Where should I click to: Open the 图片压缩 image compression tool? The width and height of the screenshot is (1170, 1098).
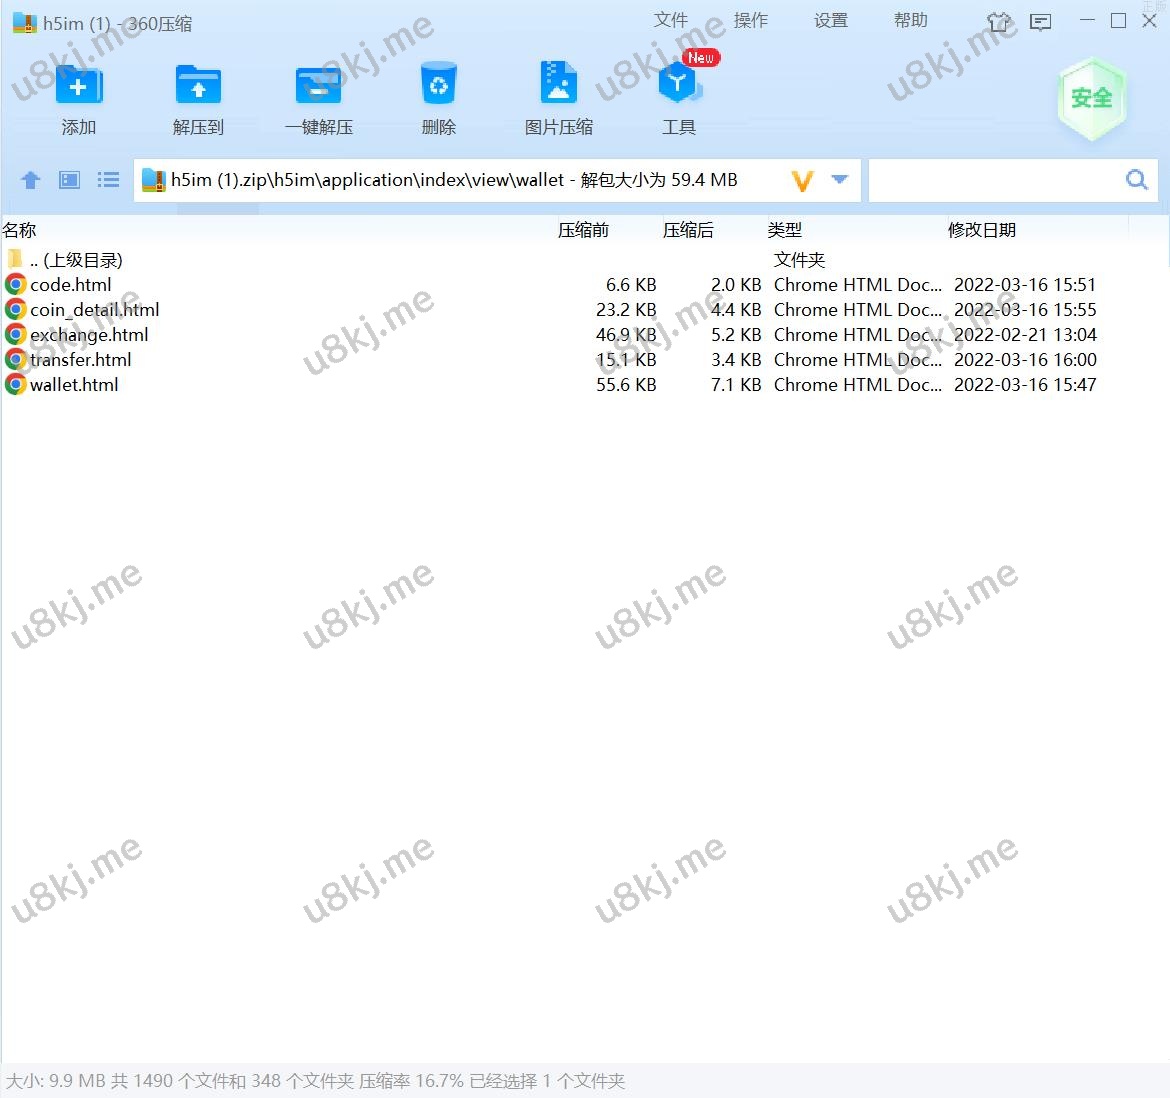[x=558, y=95]
